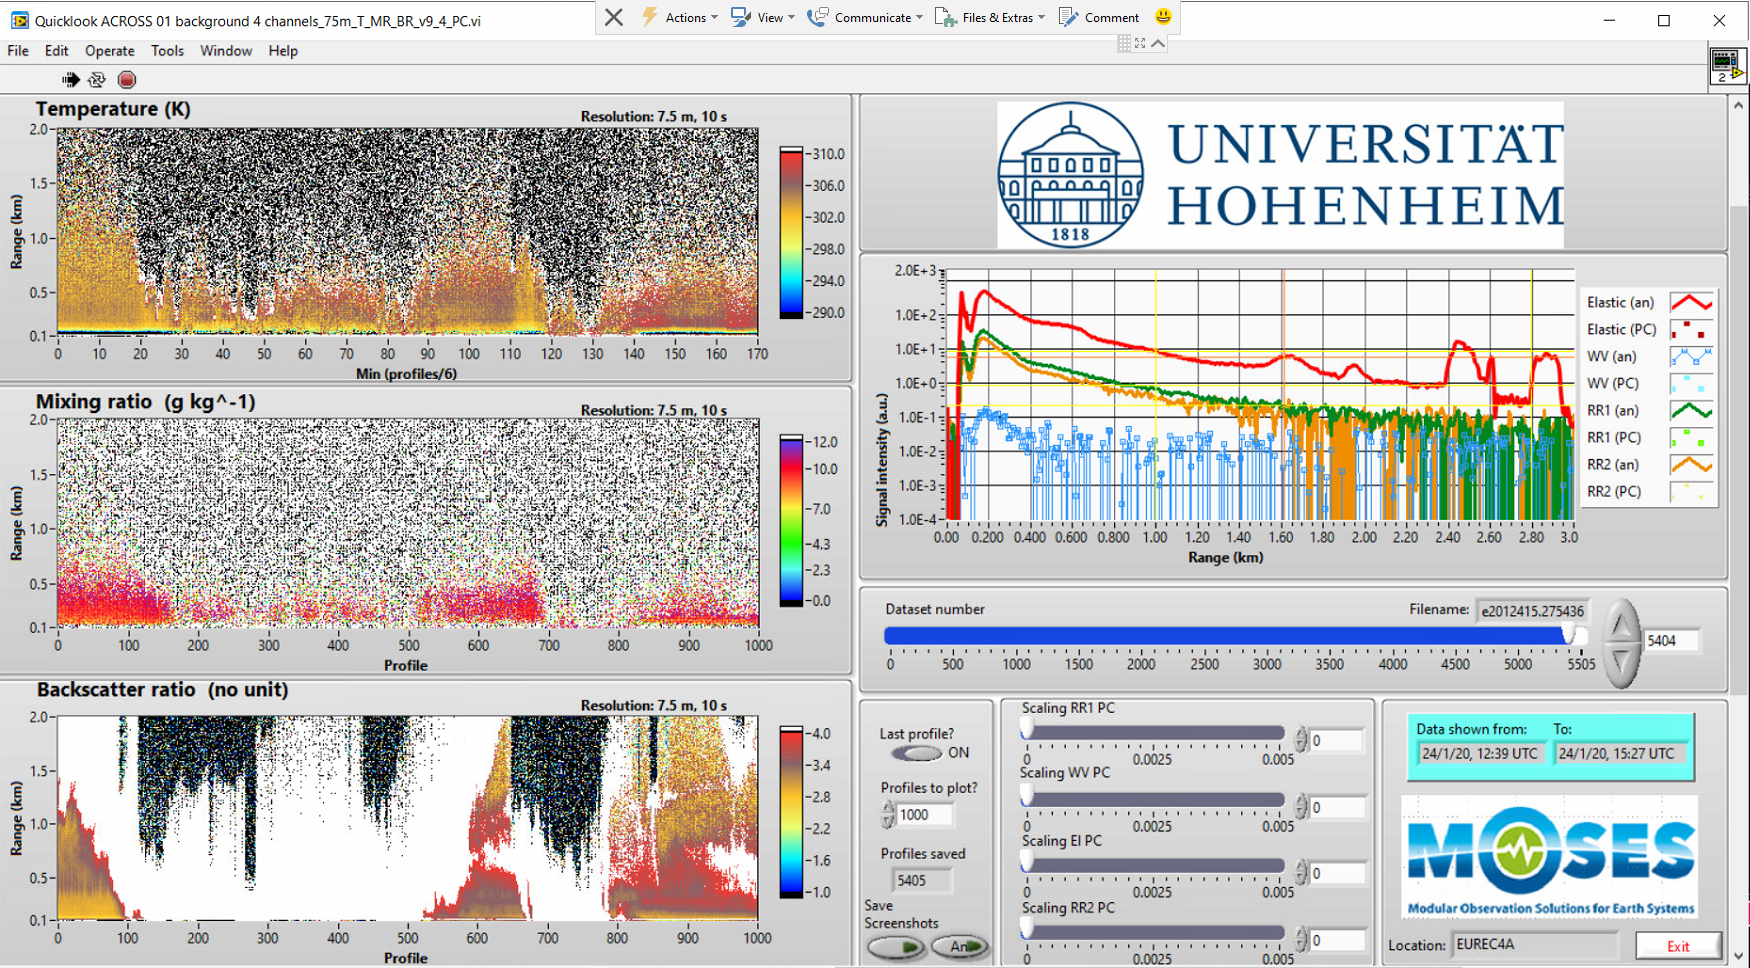
Task: Click the Run Continuously icon
Action: pyautogui.click(x=97, y=80)
